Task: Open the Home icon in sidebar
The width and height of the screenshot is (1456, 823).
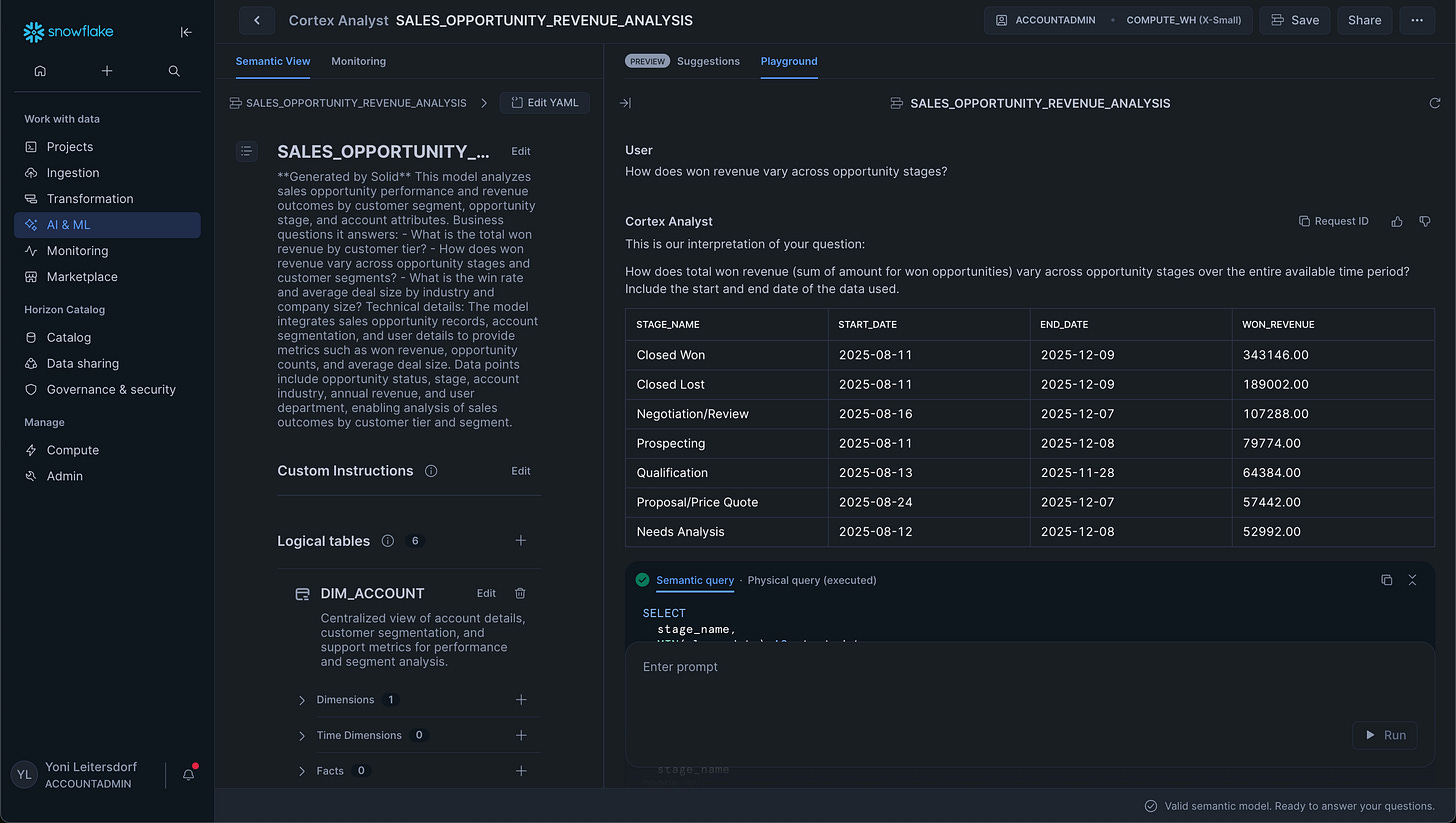Action: click(40, 71)
